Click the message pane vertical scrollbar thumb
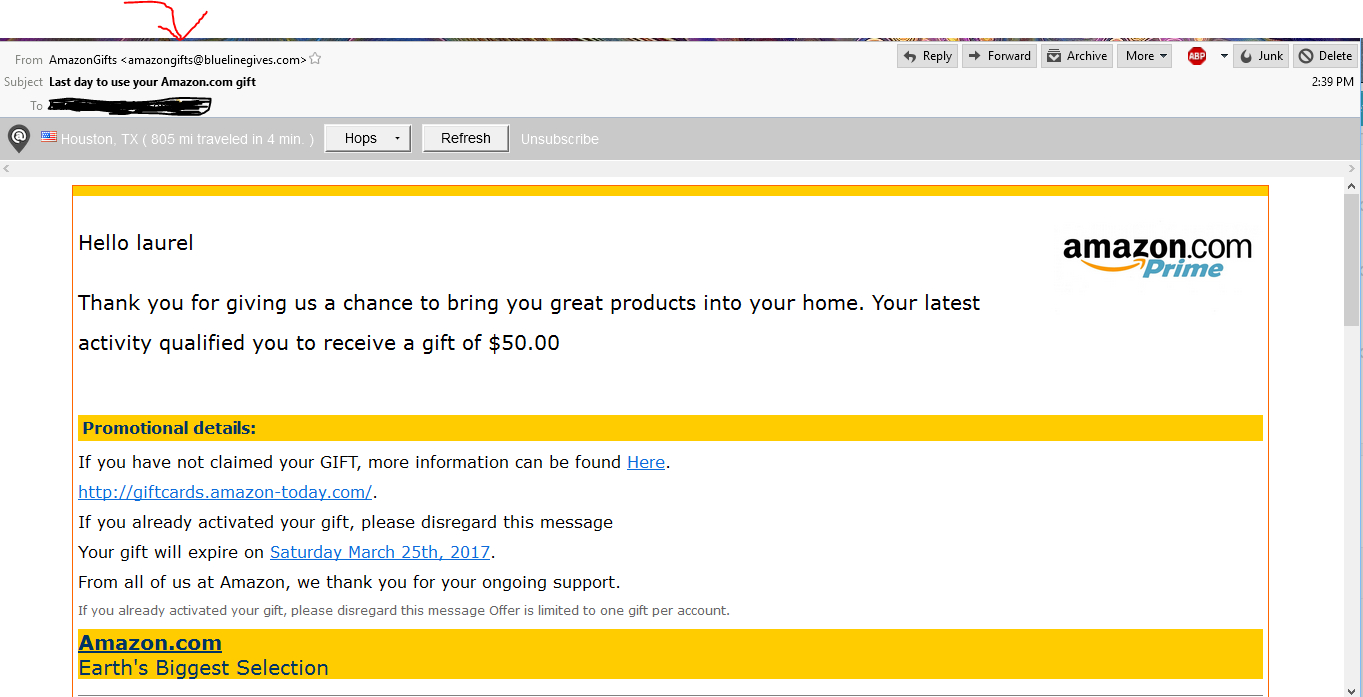Image resolution: width=1363 pixels, height=697 pixels. (x=1351, y=260)
